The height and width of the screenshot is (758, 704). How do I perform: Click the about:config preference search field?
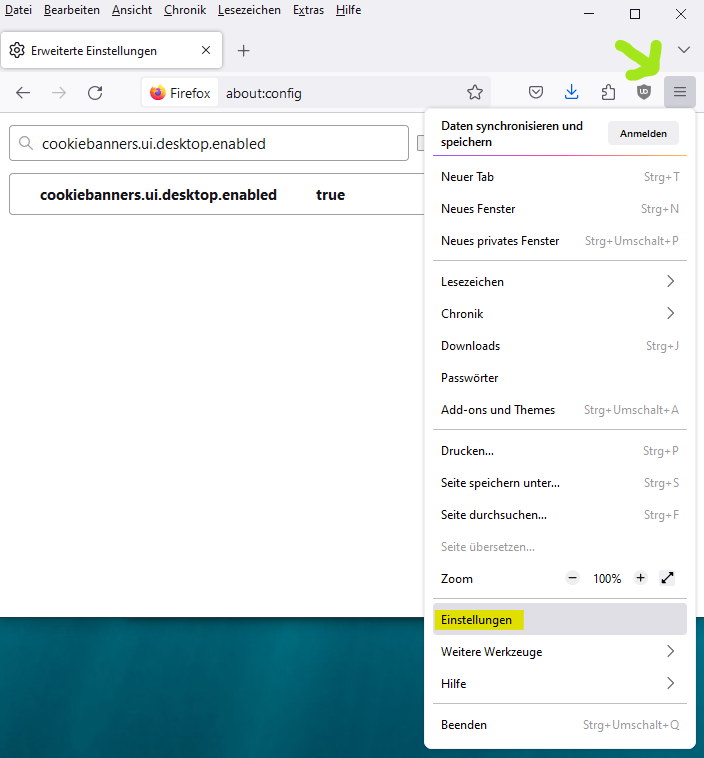click(x=220, y=143)
